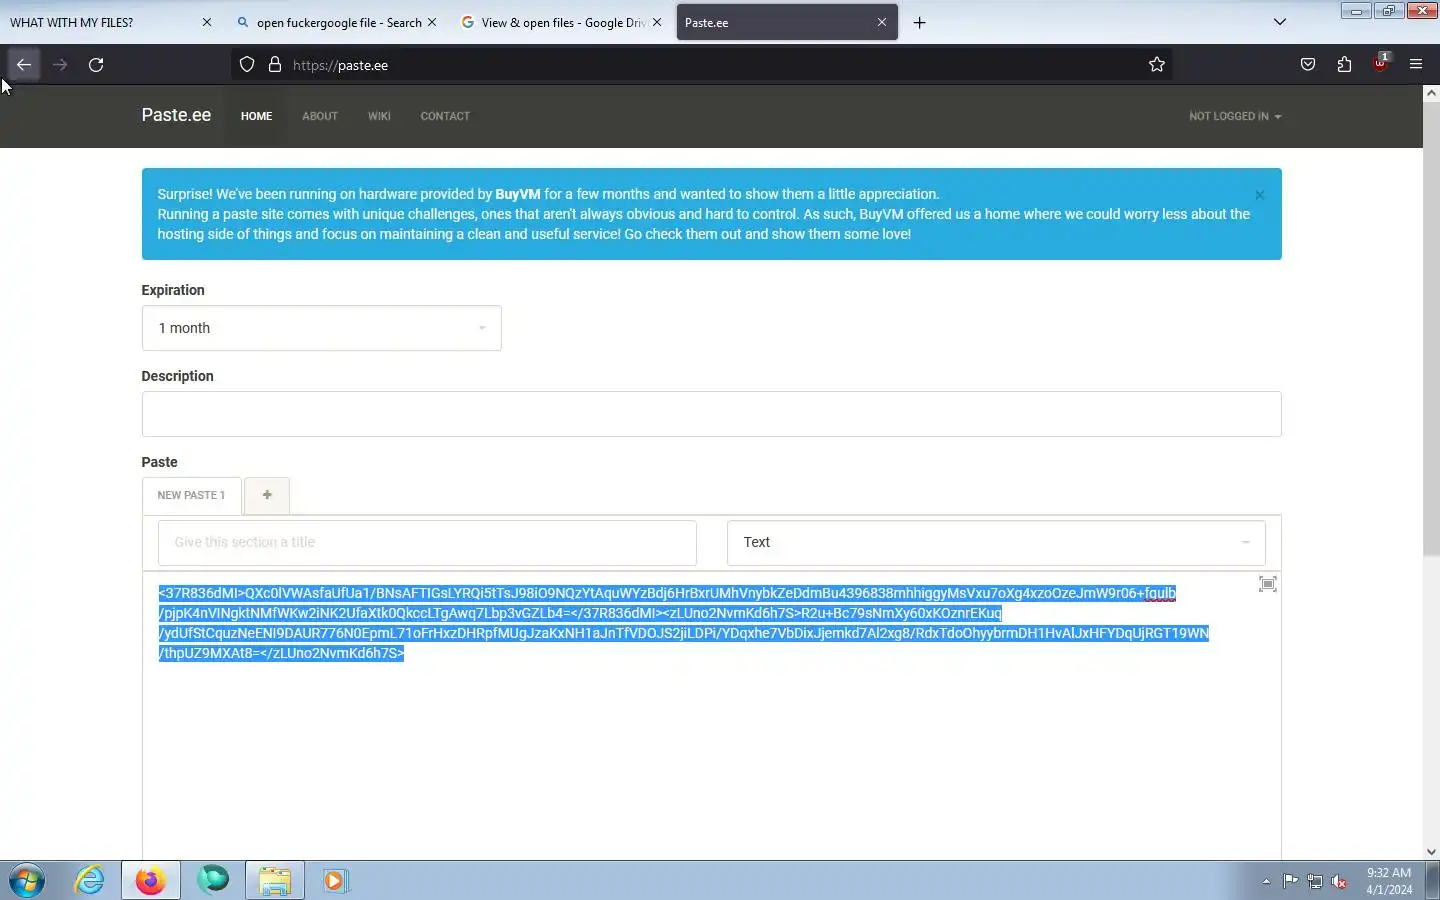Reload the Paste.ee page
Screen dimensions: 1440x900
point(96,65)
